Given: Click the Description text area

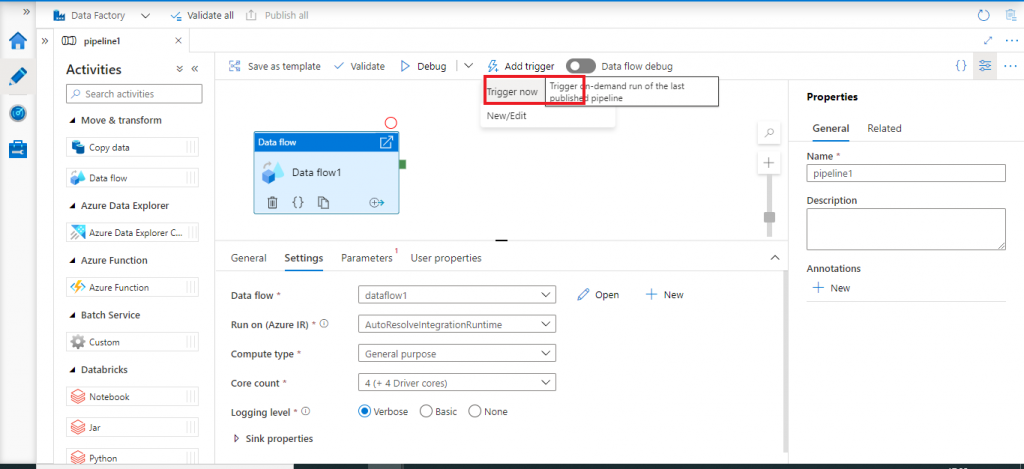Looking at the screenshot, I should click(906, 229).
